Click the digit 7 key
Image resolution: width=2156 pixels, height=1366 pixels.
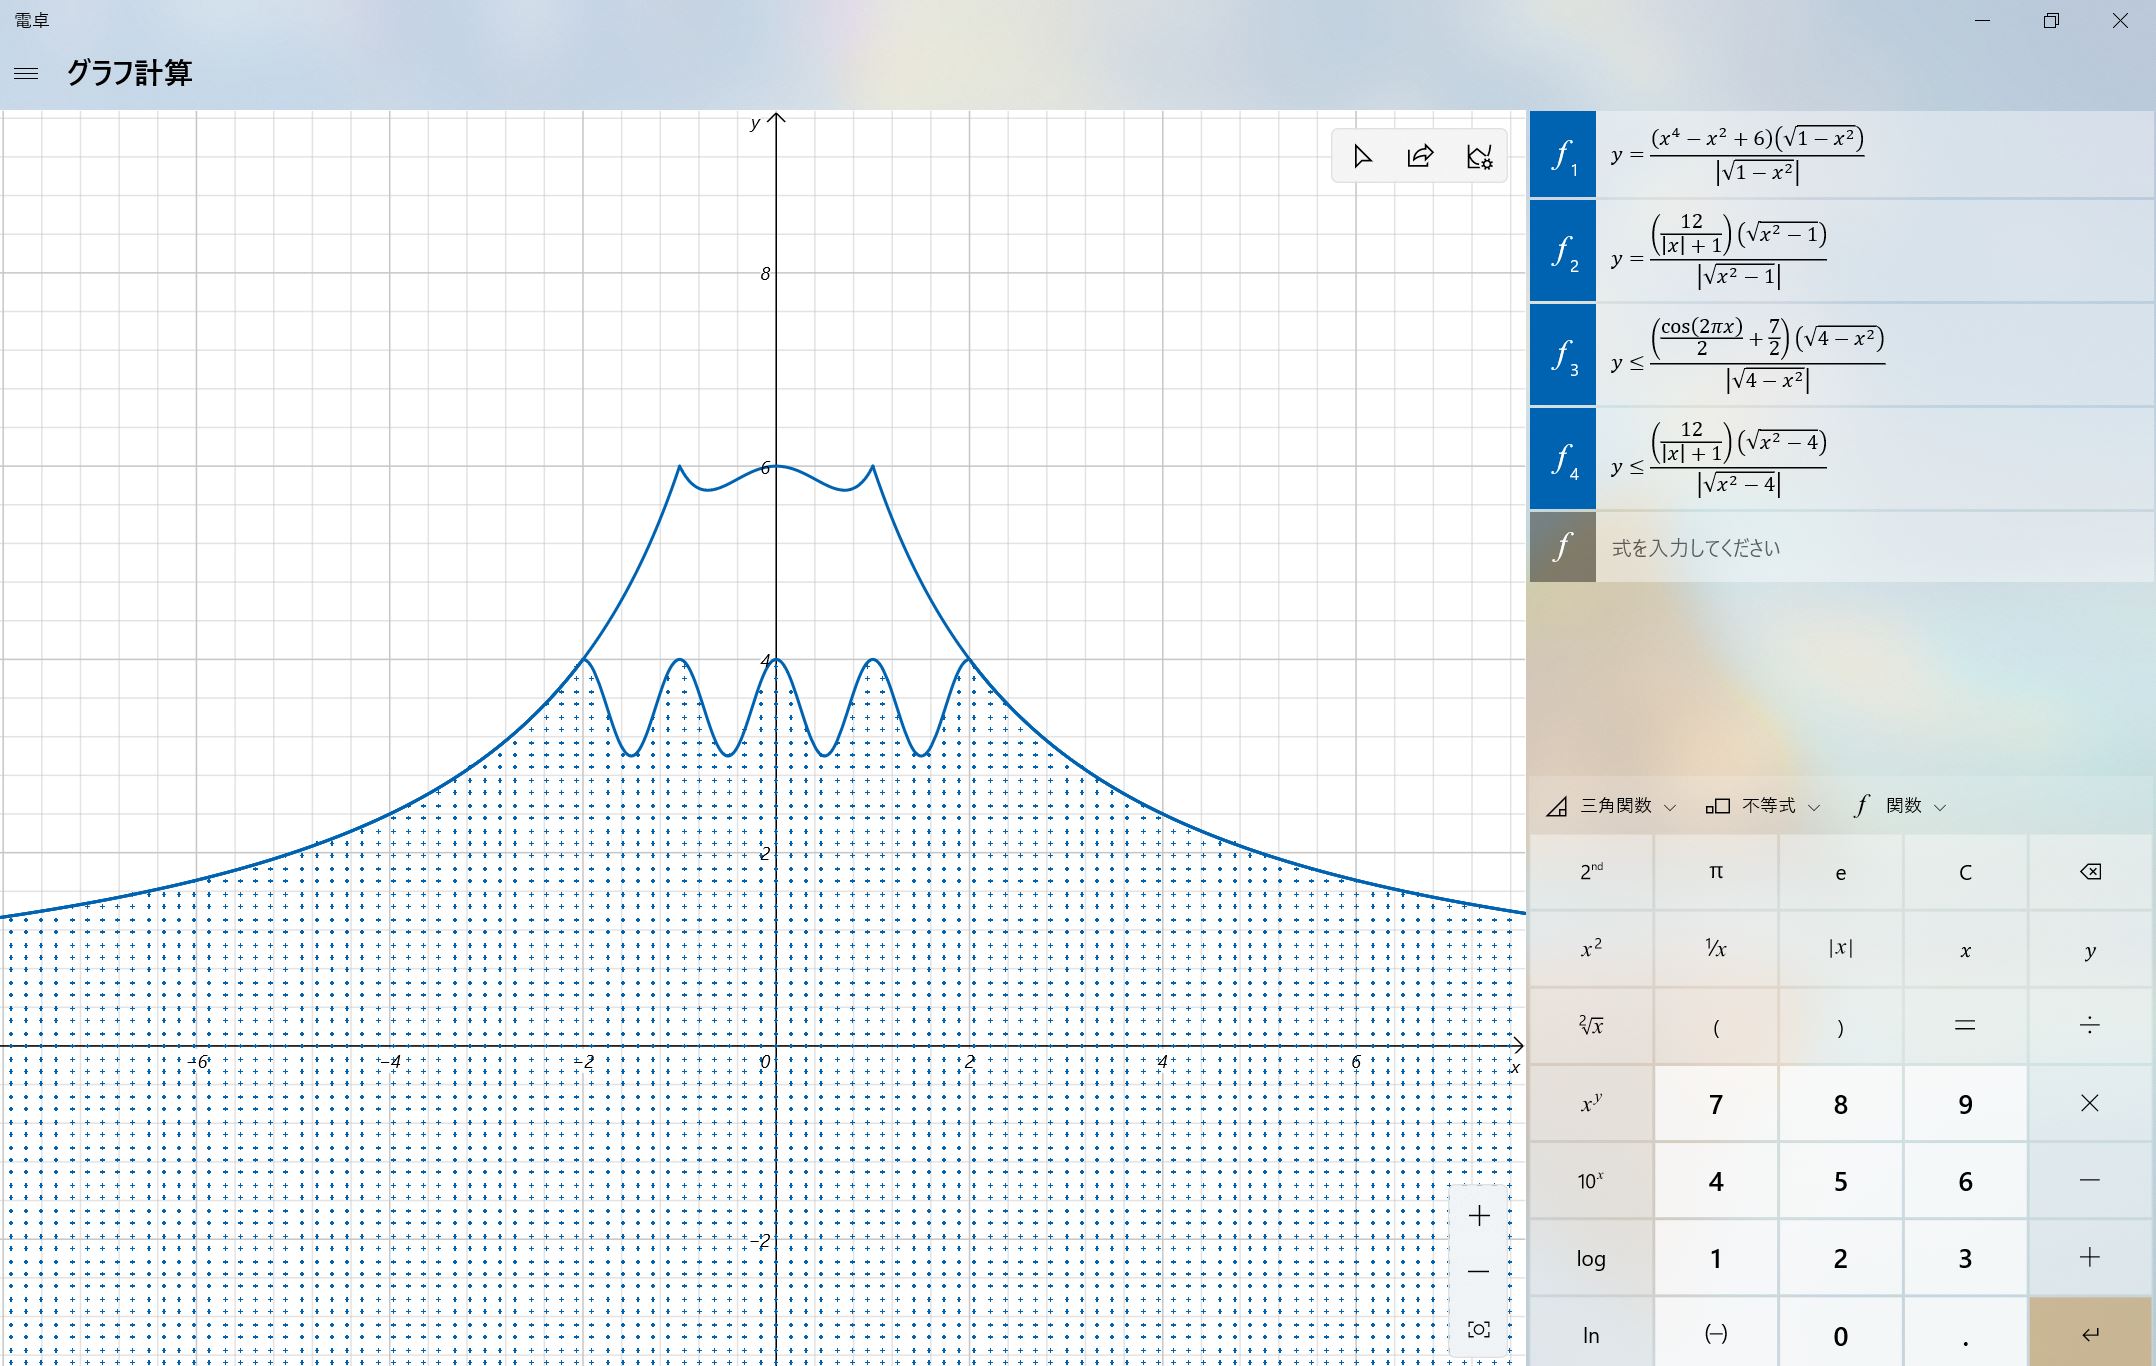(x=1716, y=1104)
